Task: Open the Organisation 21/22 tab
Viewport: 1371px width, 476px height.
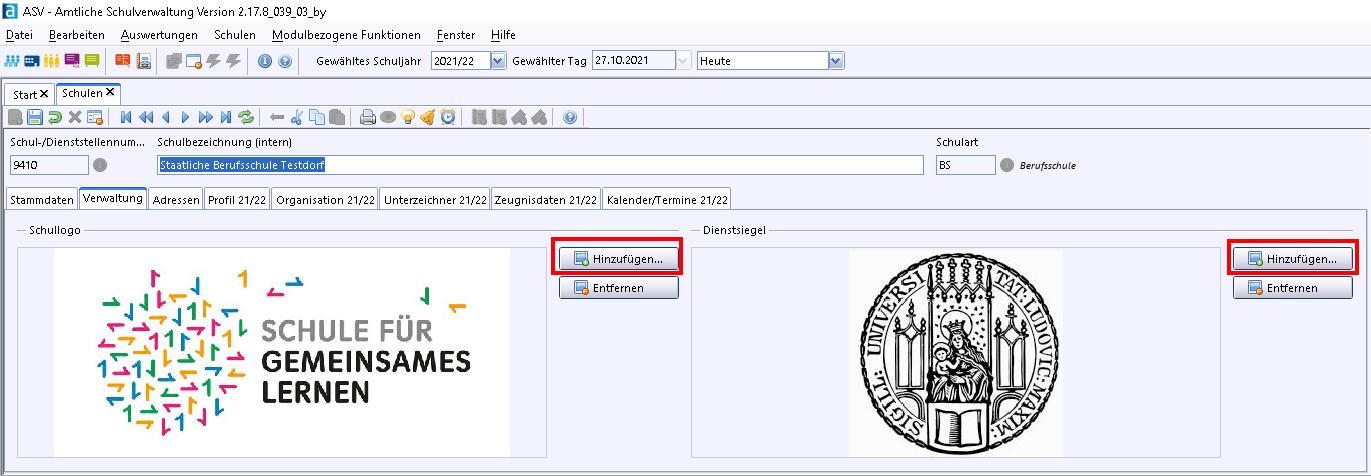Action: (325, 199)
